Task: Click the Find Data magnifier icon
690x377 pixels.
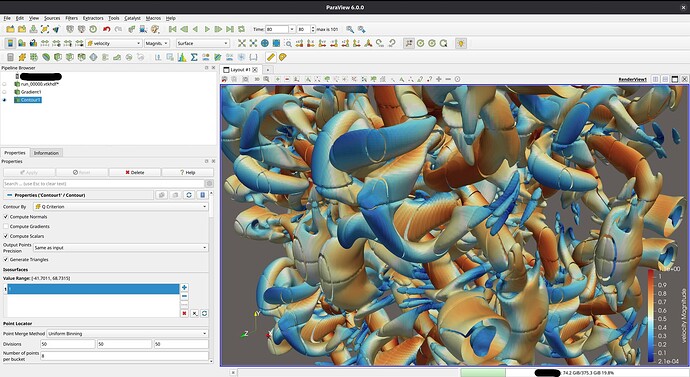Action: (x=350, y=29)
